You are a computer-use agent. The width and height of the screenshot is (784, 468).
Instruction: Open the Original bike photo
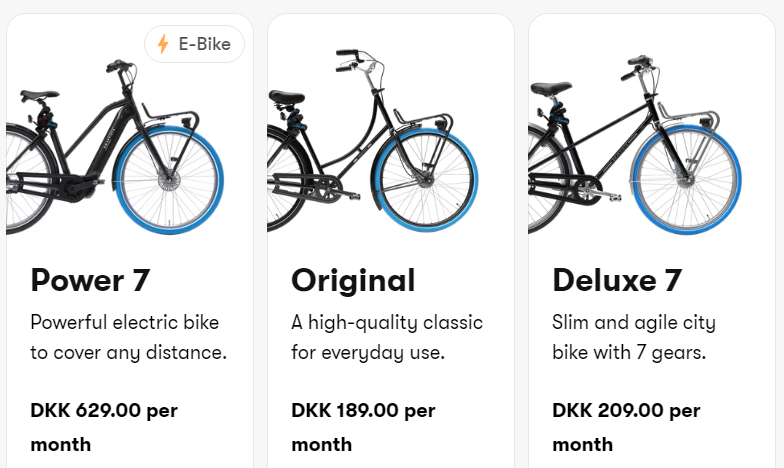coord(375,145)
